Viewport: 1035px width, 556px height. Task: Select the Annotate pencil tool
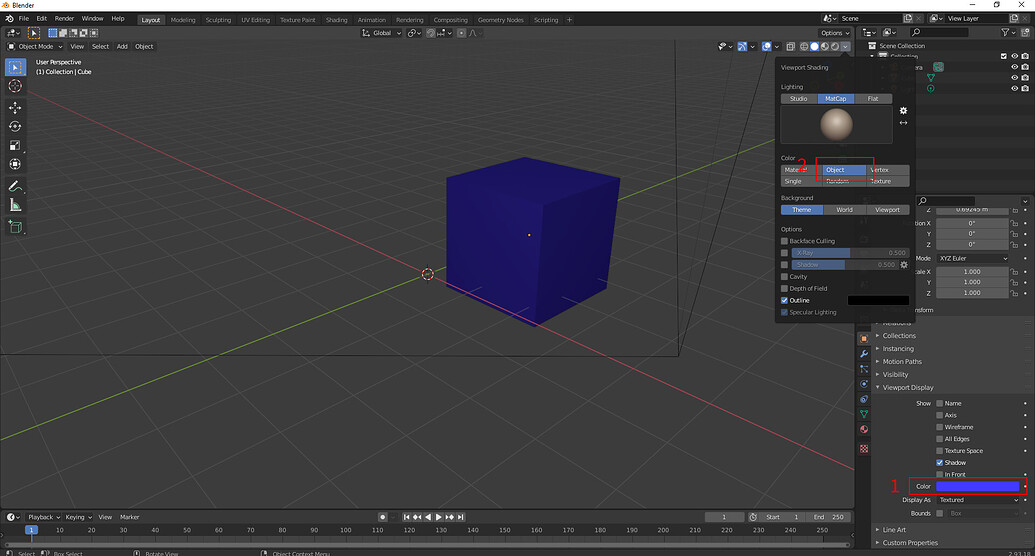15,186
